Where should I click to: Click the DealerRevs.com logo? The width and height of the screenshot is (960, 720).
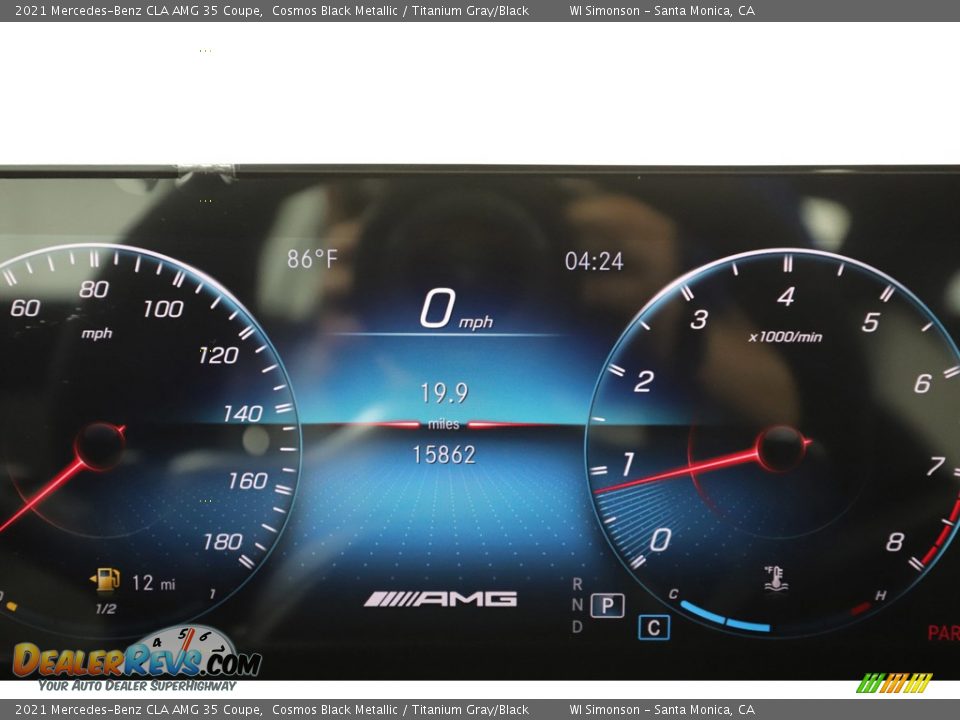[137, 659]
